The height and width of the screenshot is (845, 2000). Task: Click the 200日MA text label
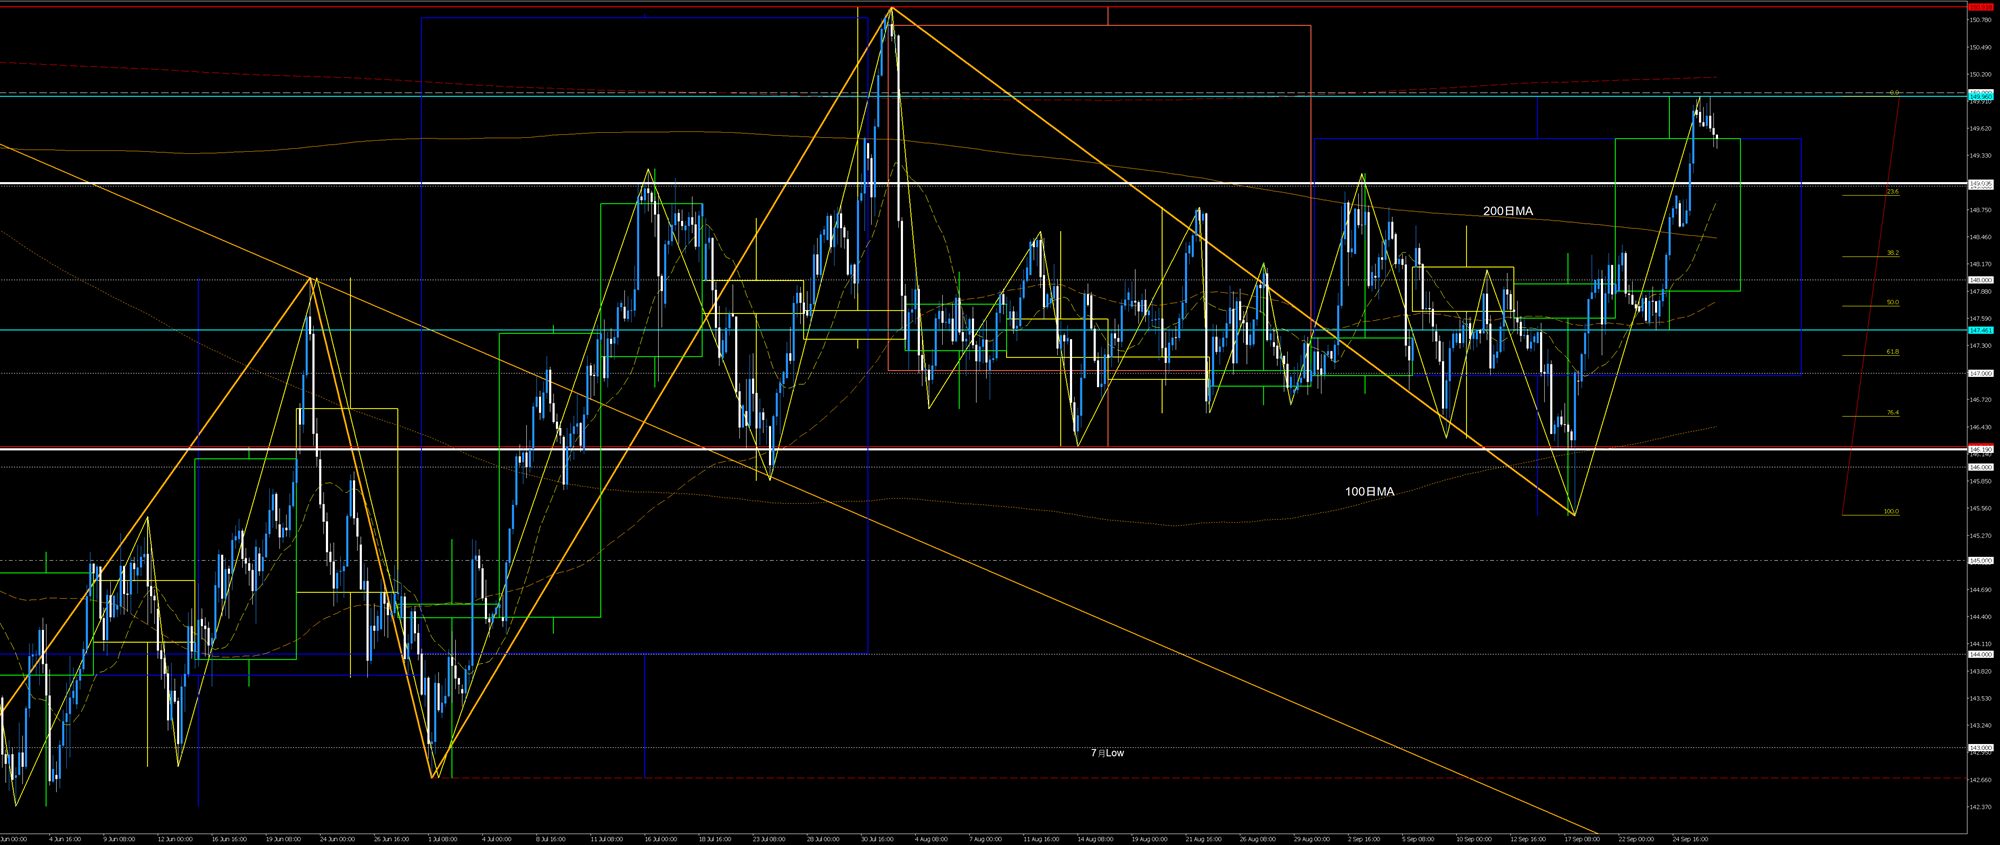[x=1507, y=211]
